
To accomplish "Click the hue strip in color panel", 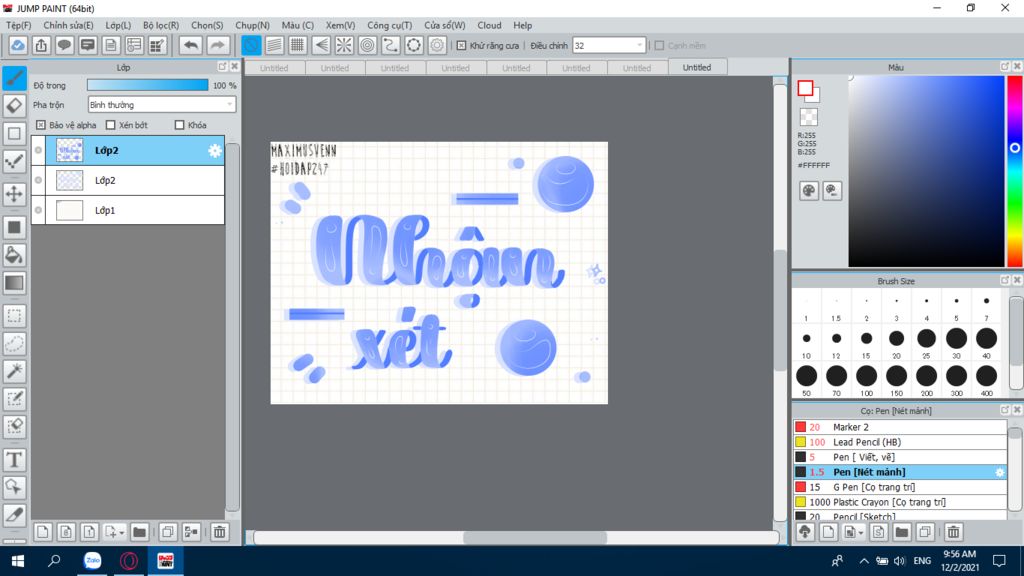I will (x=1014, y=171).
